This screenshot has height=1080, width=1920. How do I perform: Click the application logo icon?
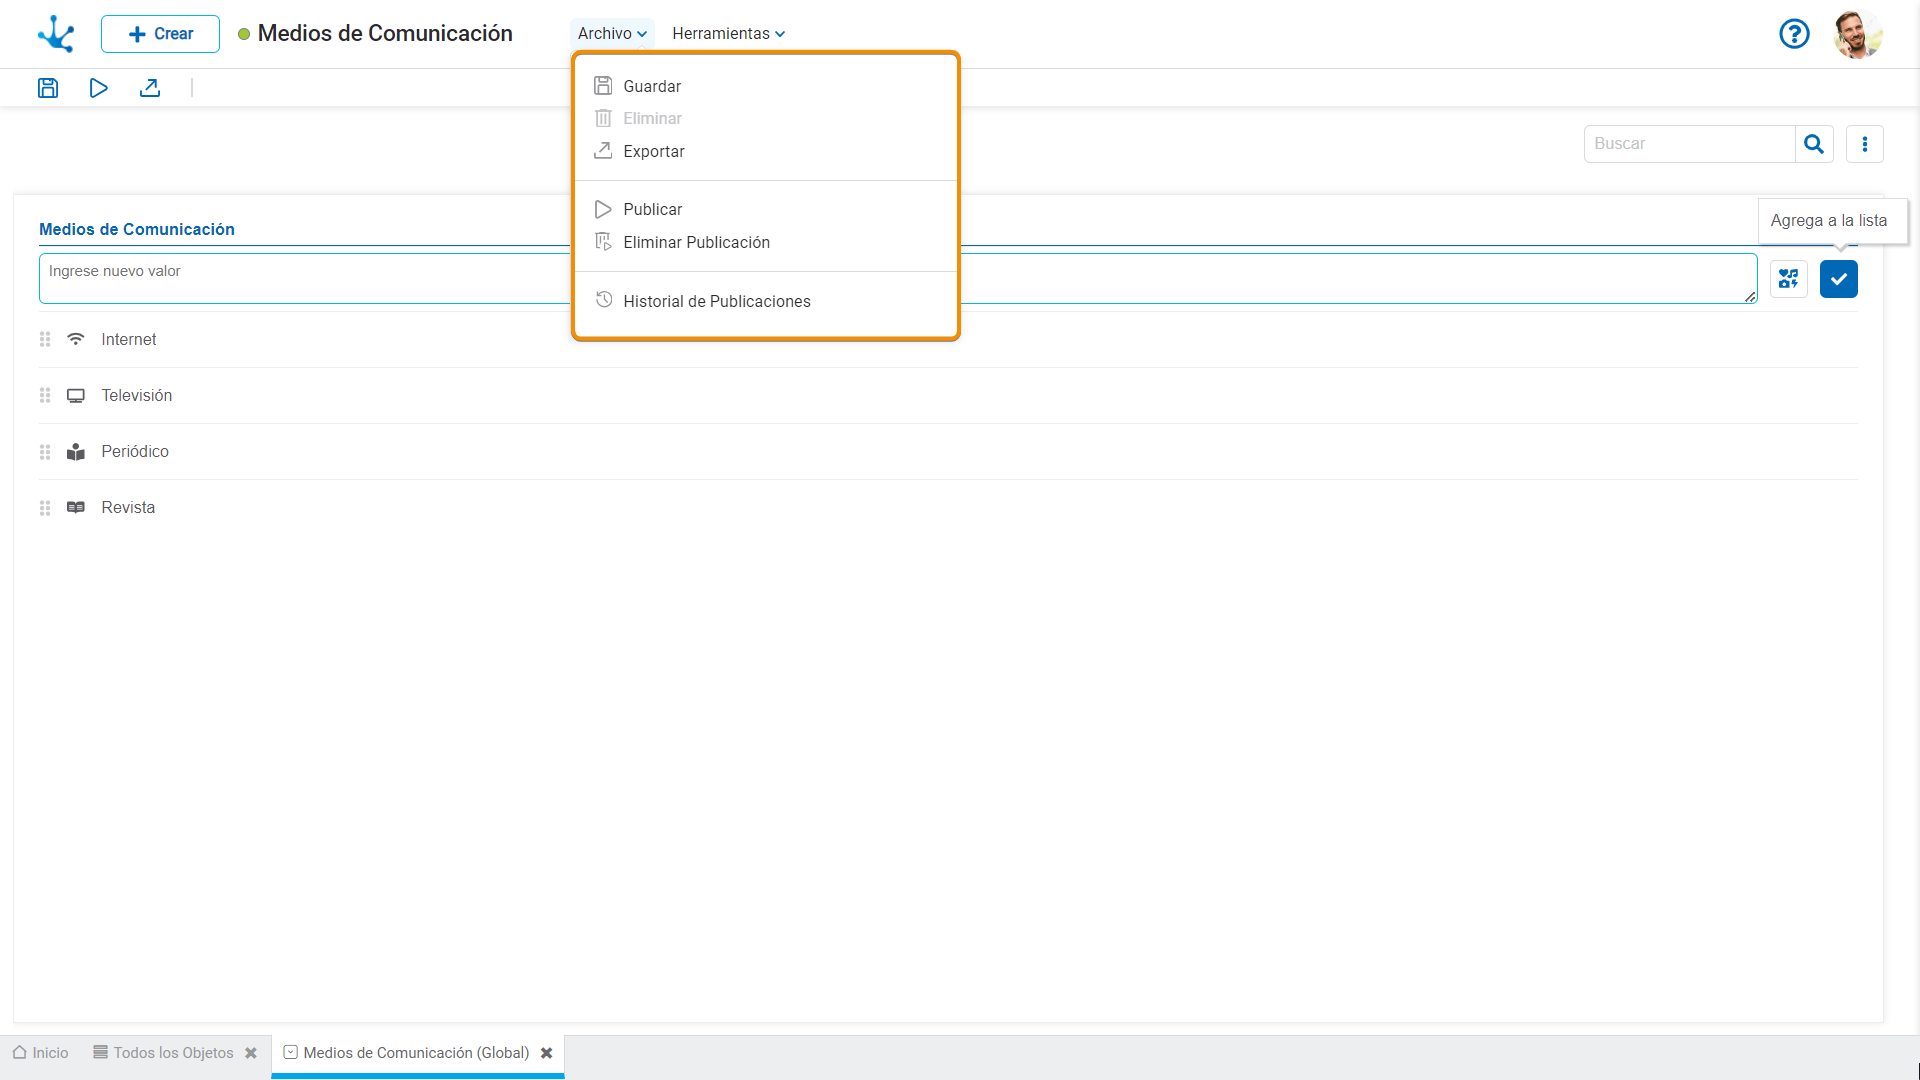[x=56, y=34]
